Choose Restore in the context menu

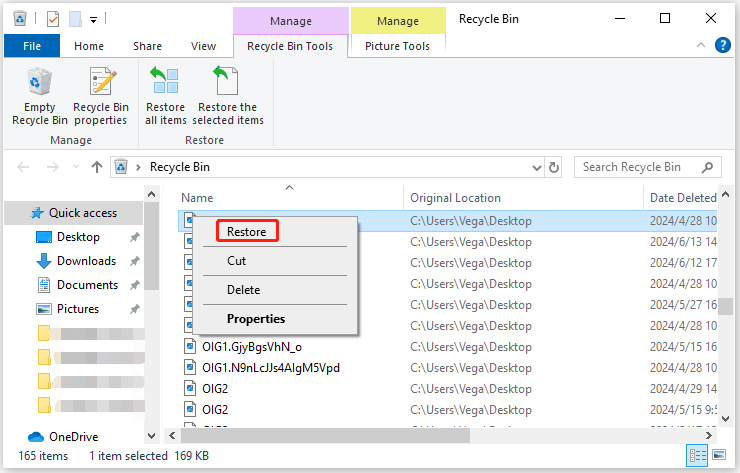point(247,231)
